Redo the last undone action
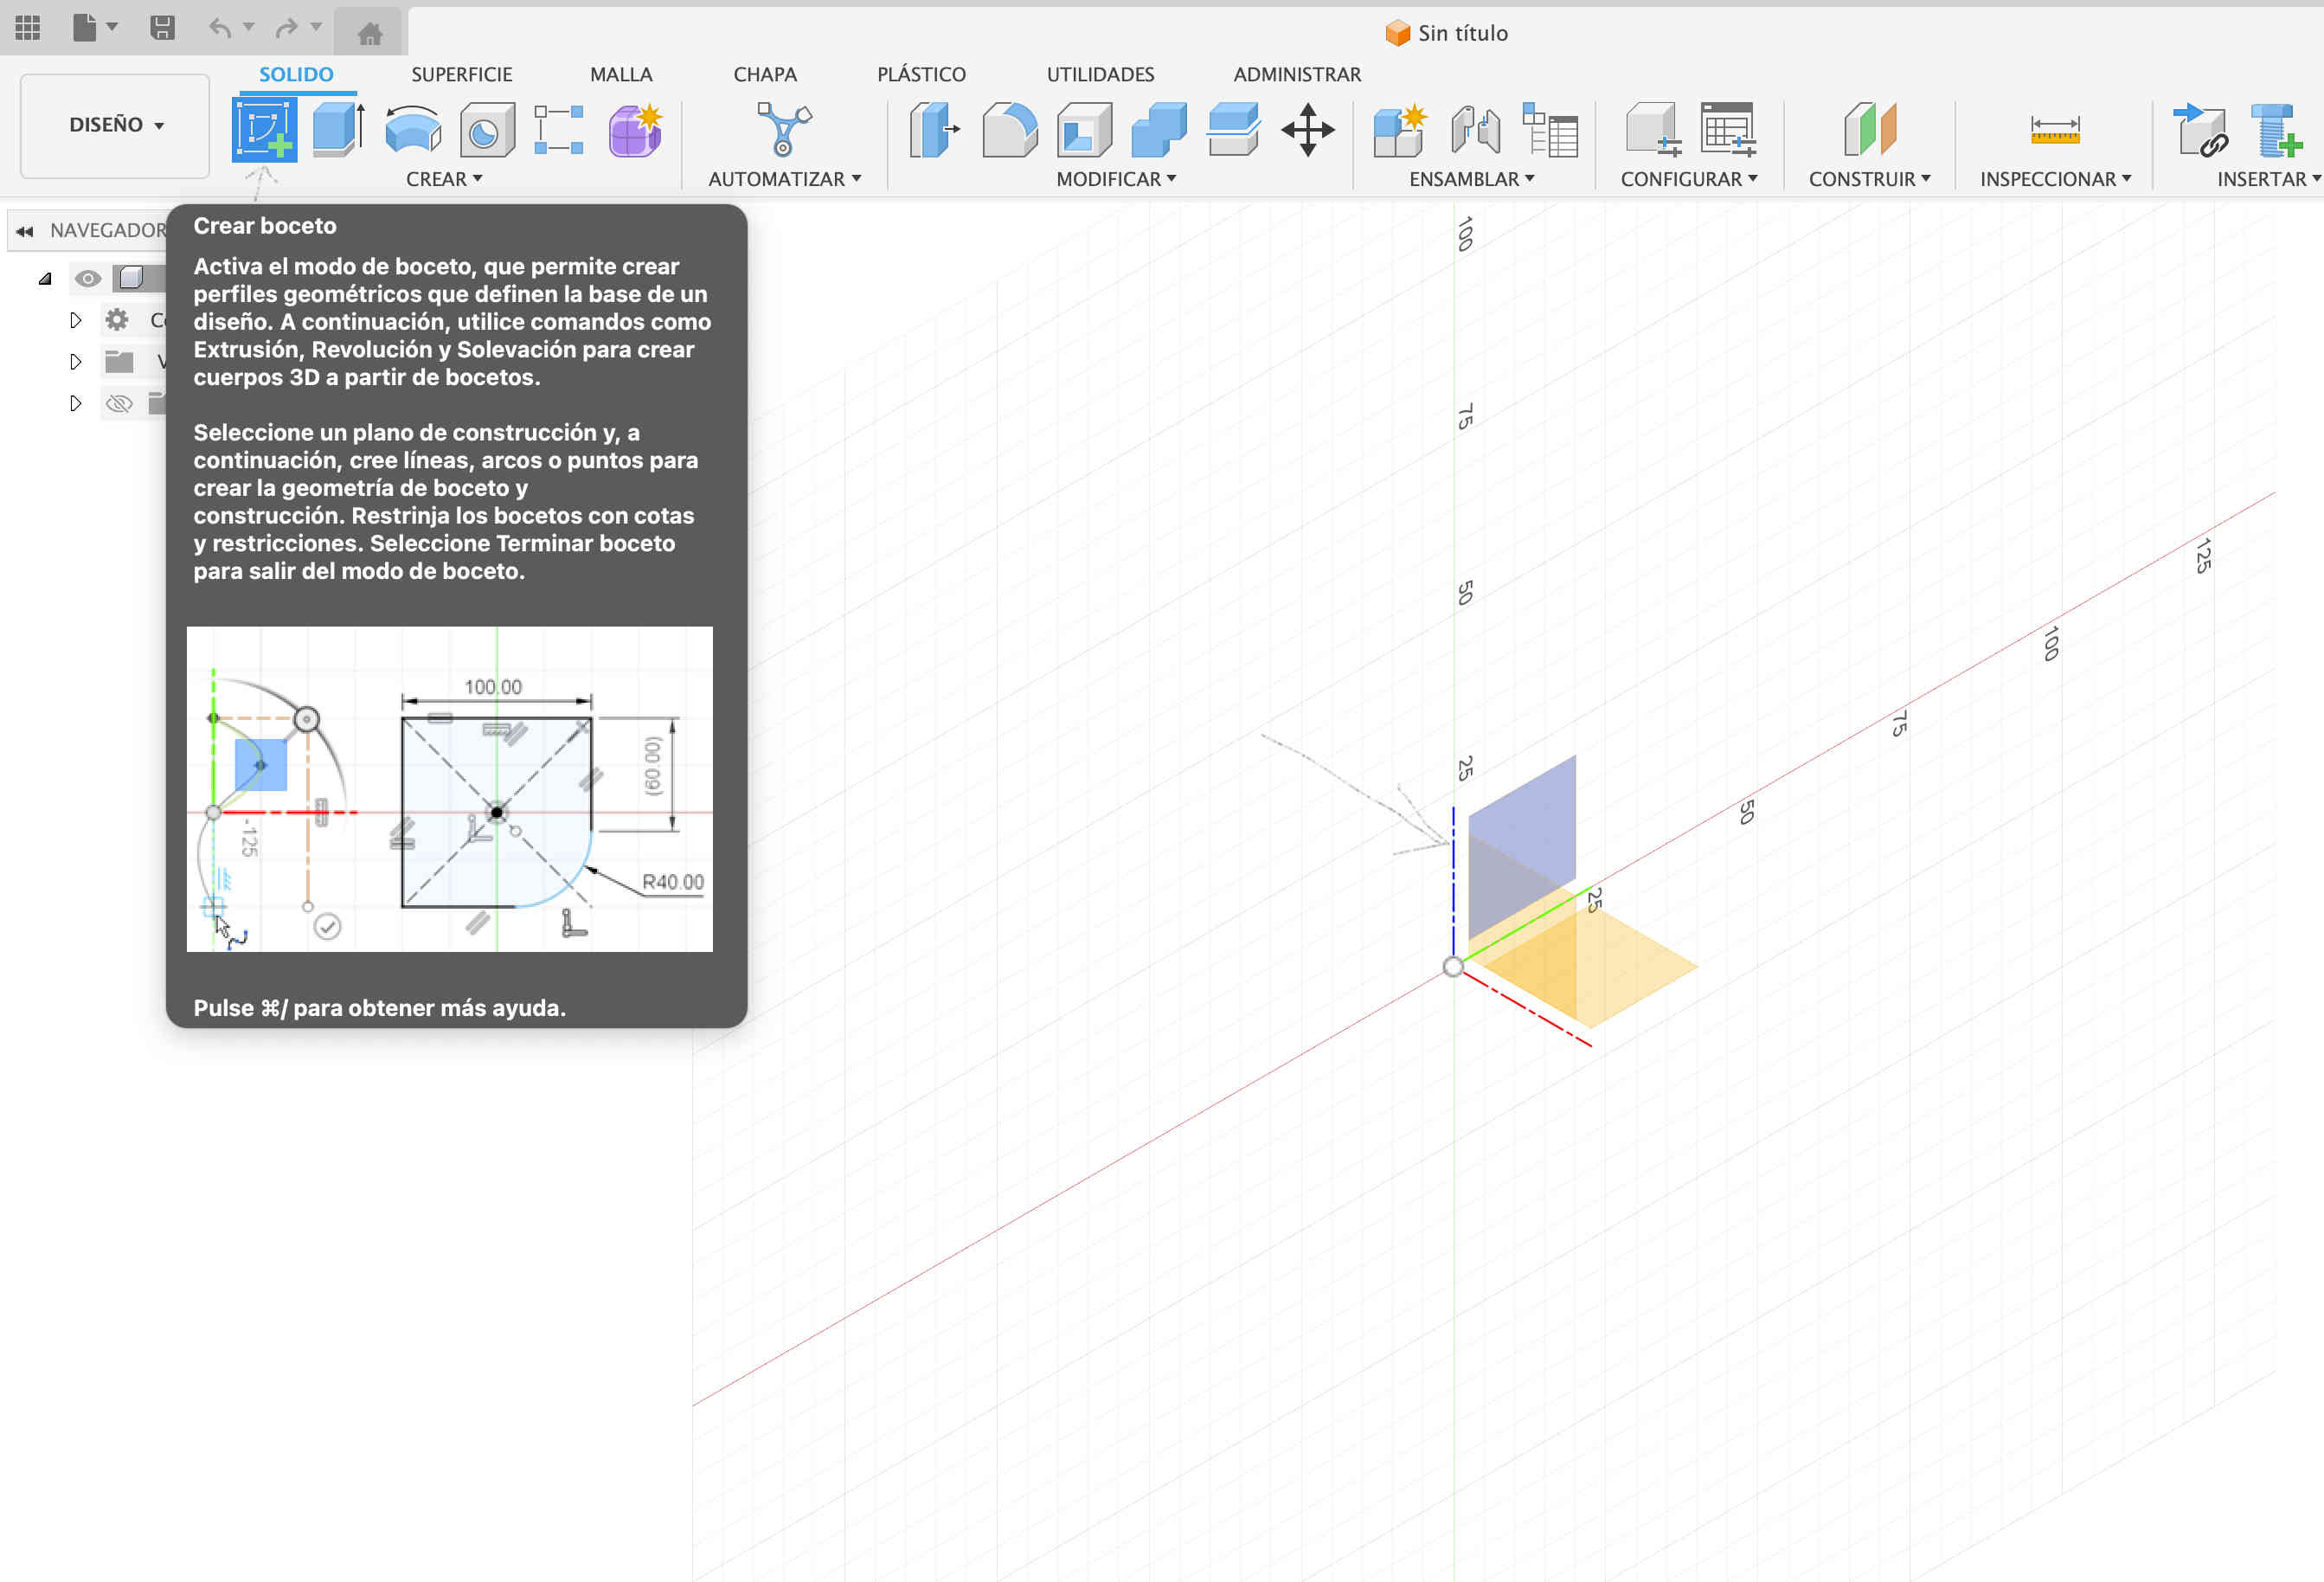2324x1582 pixels. [286, 28]
